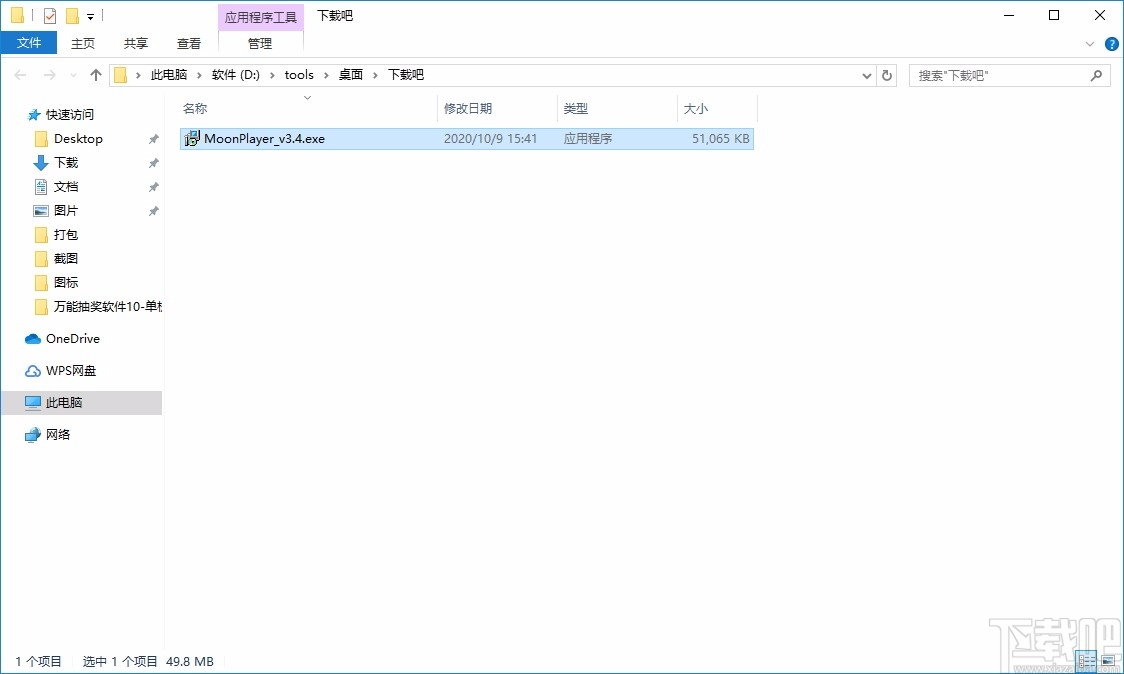1124x674 pixels.
Task: Go up one folder level with the arrow
Action: (x=95, y=74)
